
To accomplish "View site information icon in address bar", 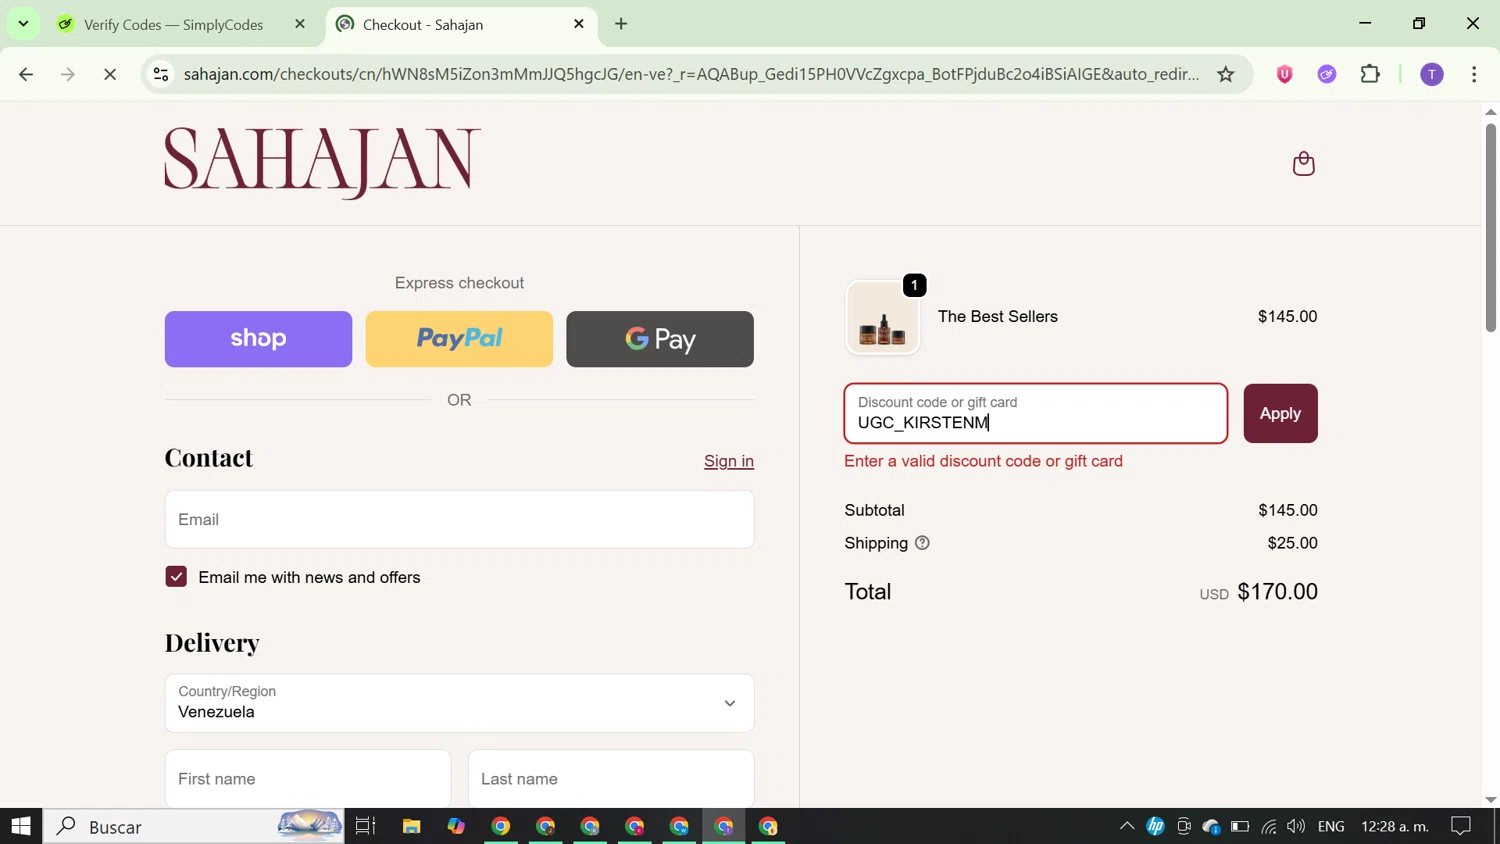I will pyautogui.click(x=161, y=74).
